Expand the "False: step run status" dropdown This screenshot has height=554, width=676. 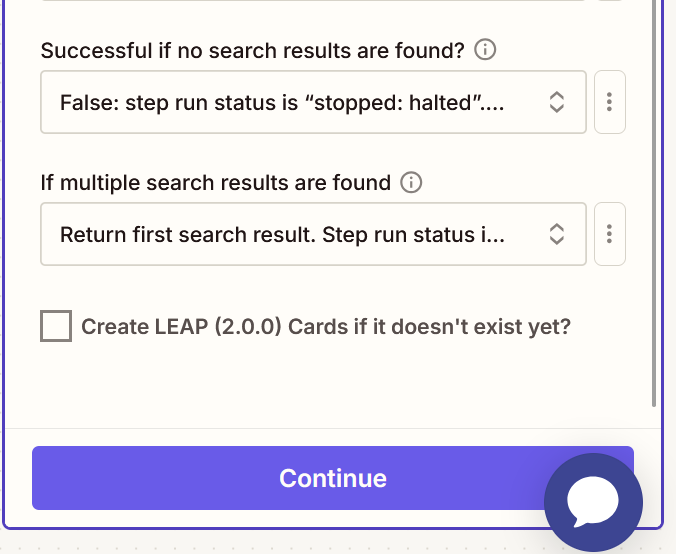(300, 102)
